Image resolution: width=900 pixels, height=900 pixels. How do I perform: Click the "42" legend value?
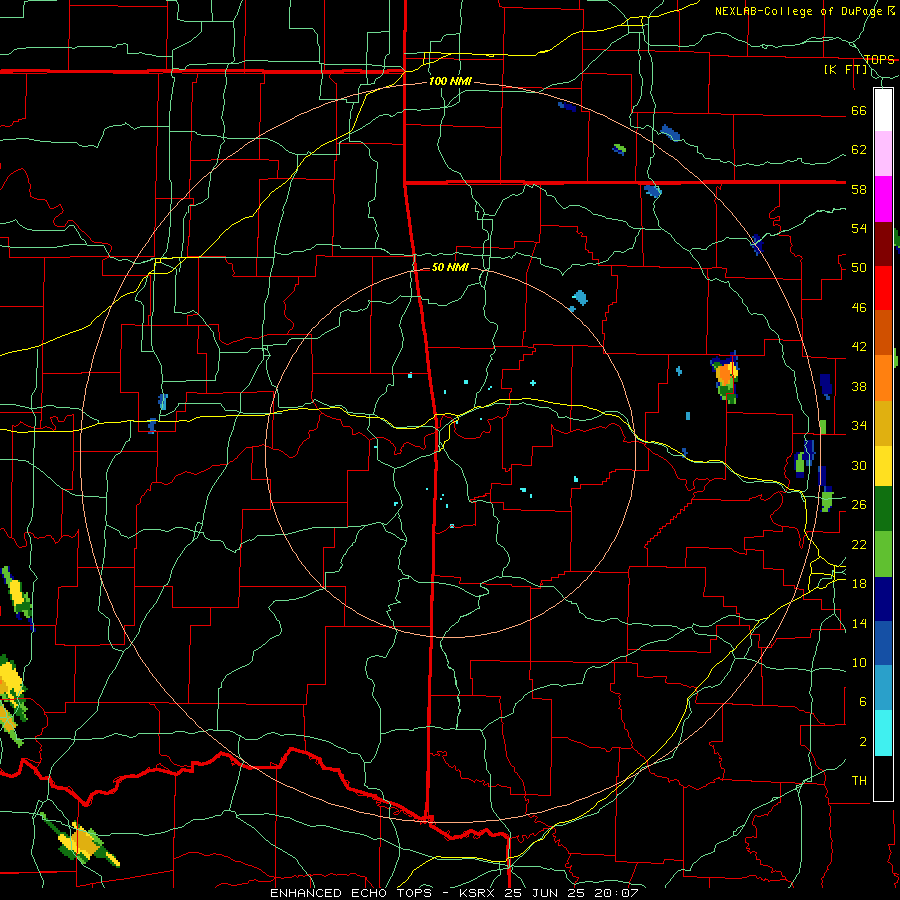859,347
